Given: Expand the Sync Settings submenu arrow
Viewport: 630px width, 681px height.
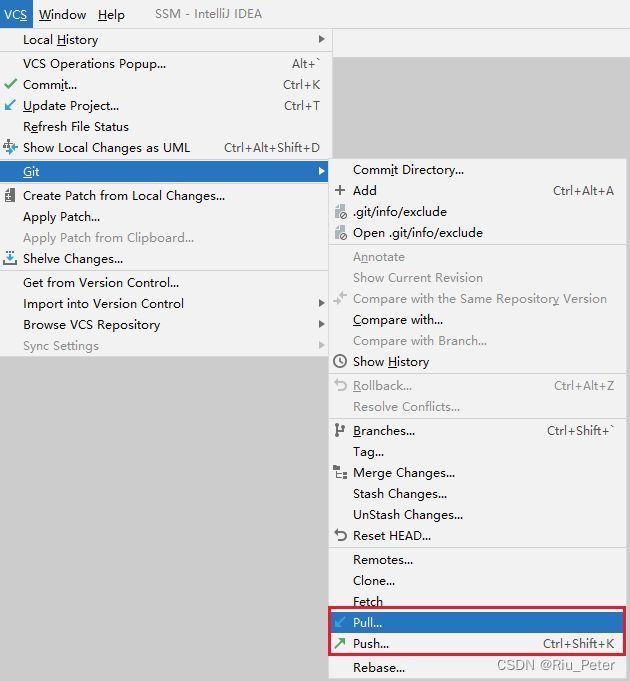Looking at the screenshot, I should tap(321, 345).
